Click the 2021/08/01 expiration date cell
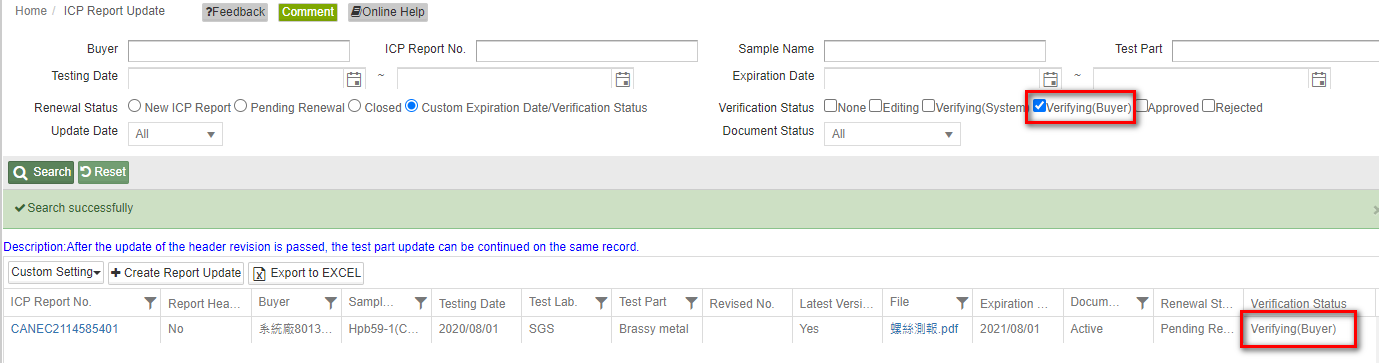The width and height of the screenshot is (1379, 363). (x=1010, y=329)
